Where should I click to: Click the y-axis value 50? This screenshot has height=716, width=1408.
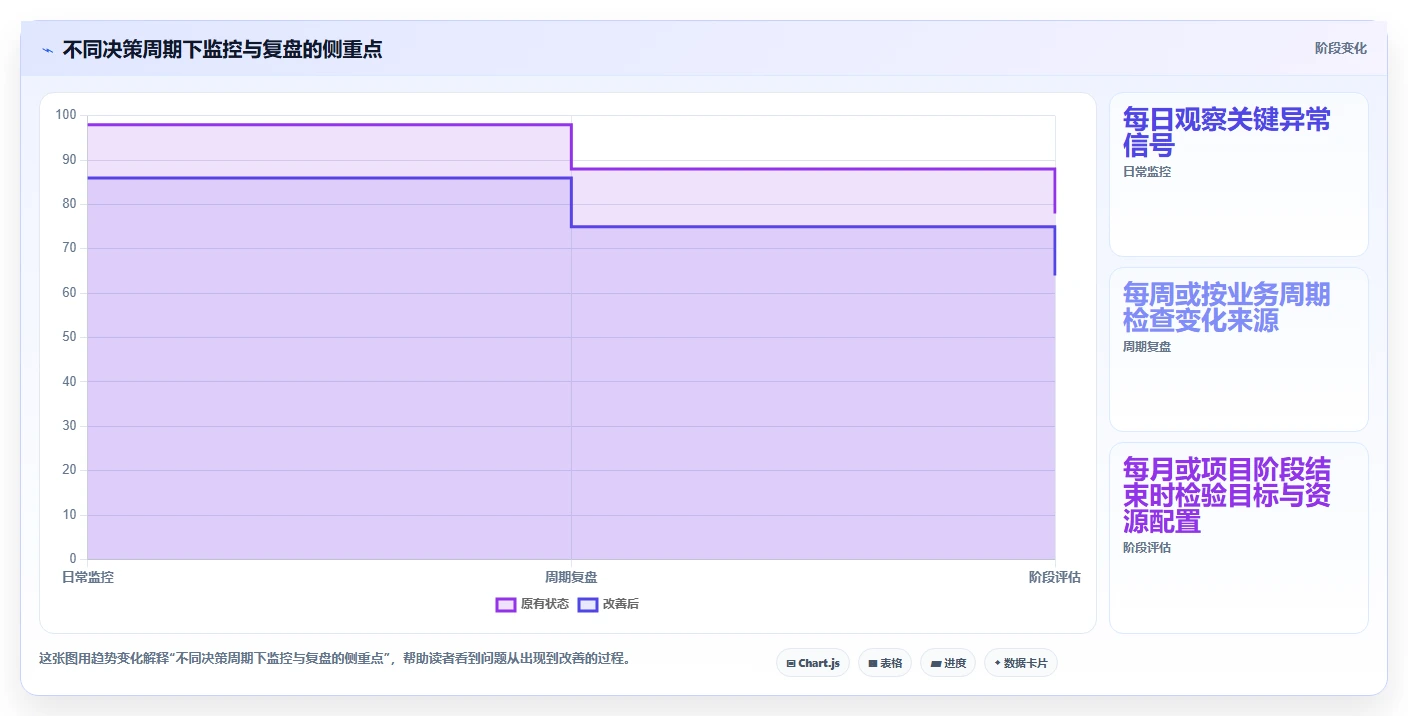pos(69,337)
